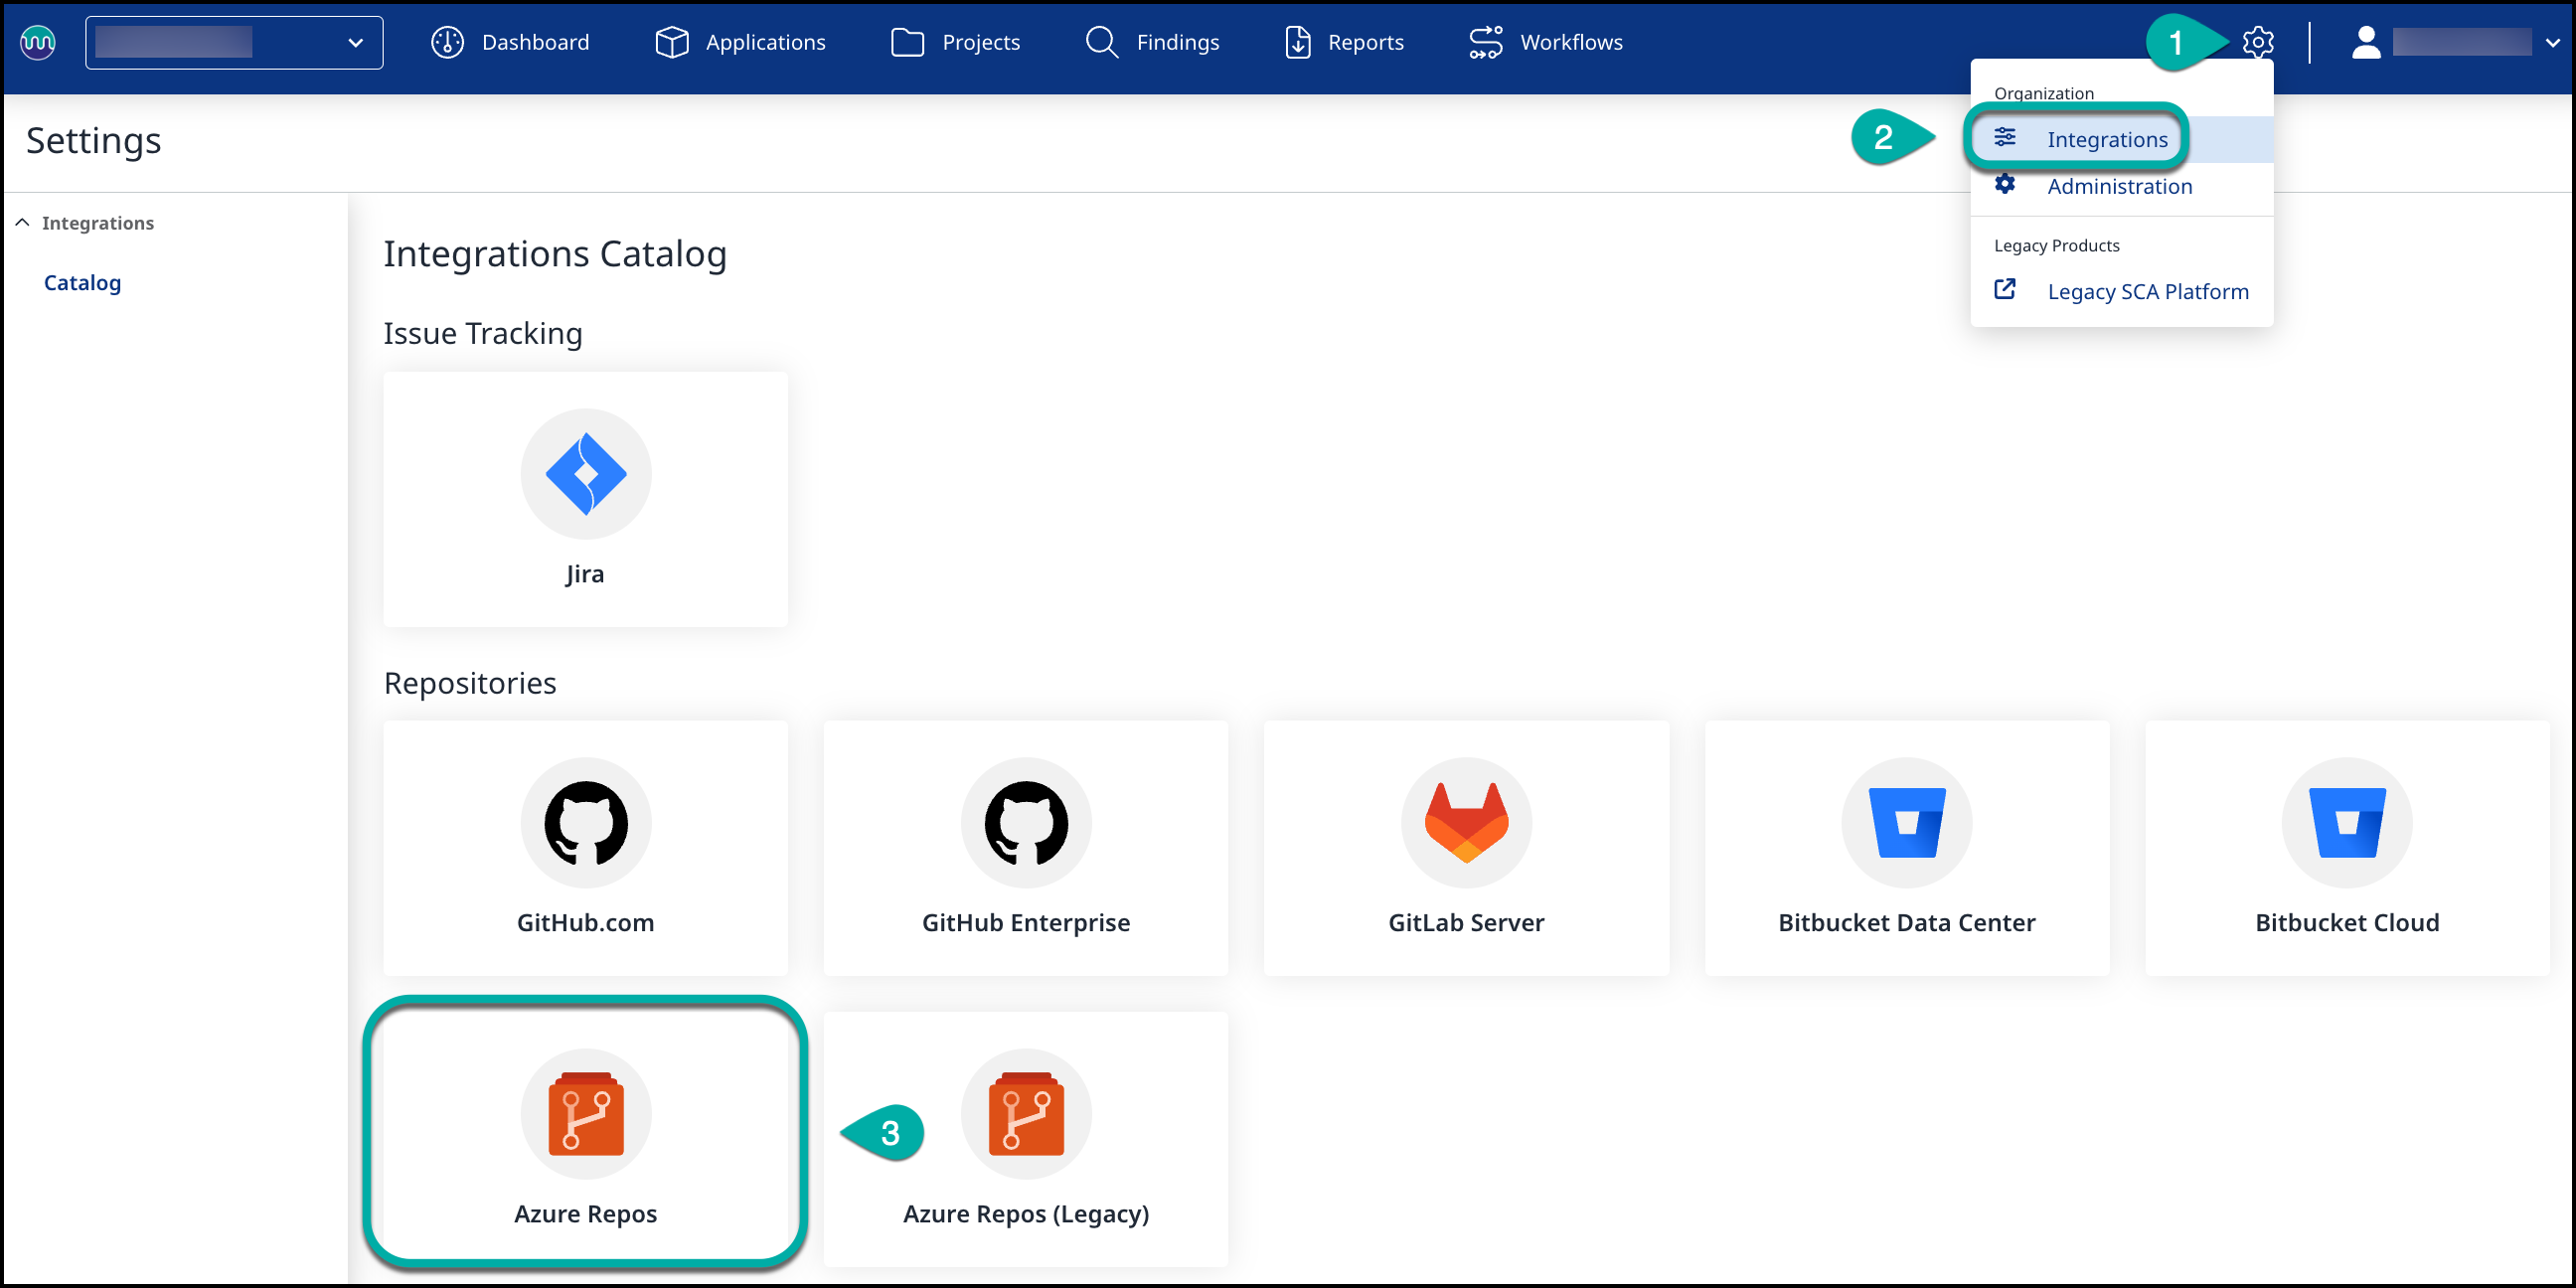Select Catalog in the sidebar
The height and width of the screenshot is (1288, 2576).
coord(82,282)
